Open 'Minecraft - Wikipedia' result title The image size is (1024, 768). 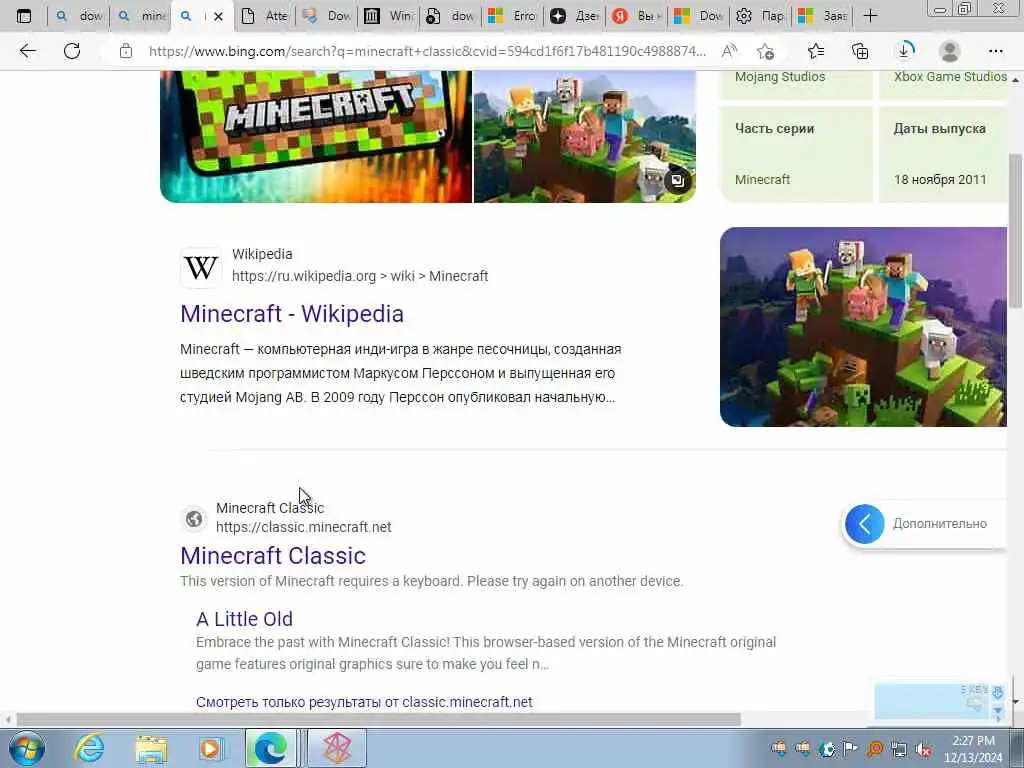292,314
